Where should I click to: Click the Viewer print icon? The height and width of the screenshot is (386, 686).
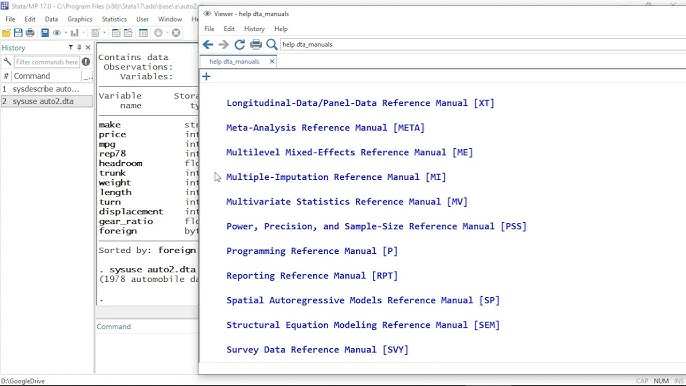pyautogui.click(x=256, y=44)
